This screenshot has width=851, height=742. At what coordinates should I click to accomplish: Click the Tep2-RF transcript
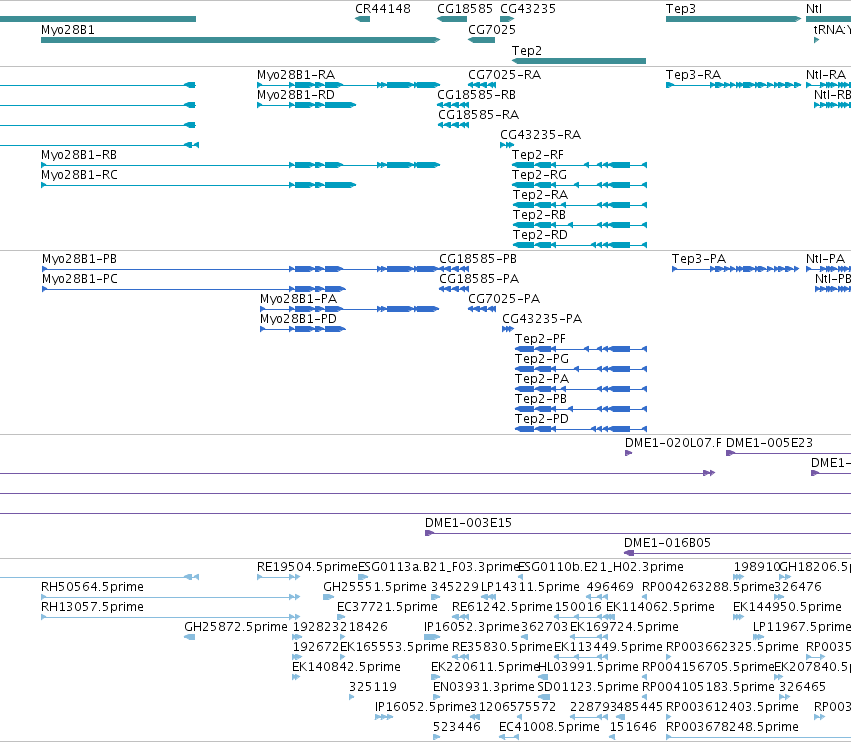coord(579,165)
